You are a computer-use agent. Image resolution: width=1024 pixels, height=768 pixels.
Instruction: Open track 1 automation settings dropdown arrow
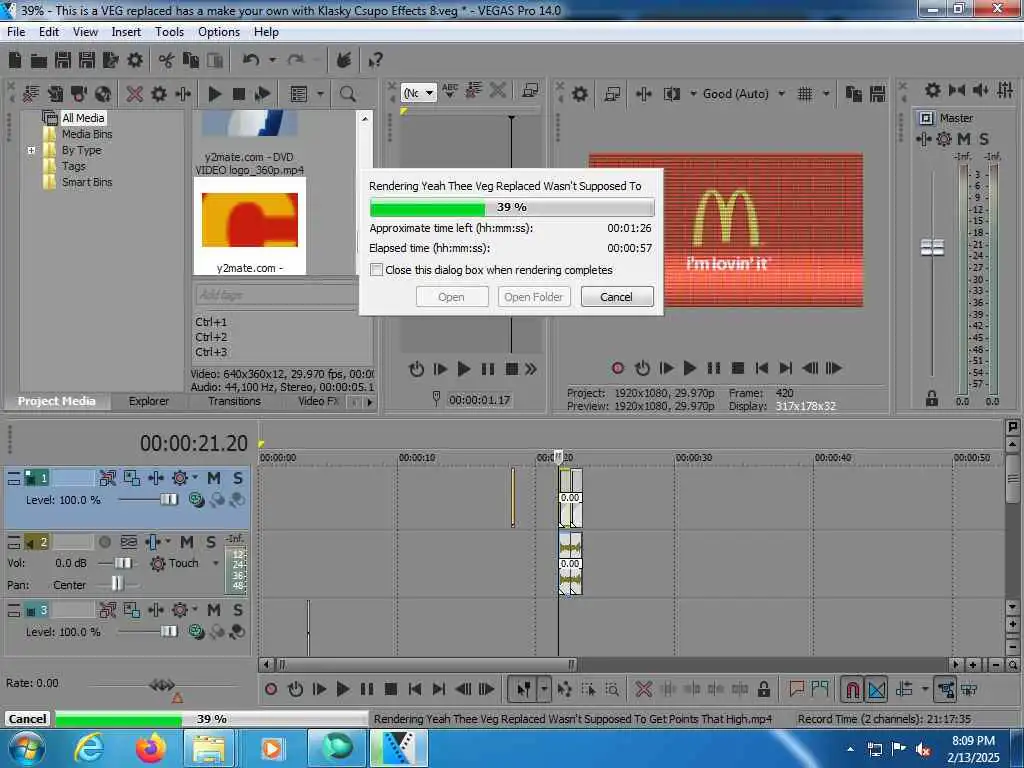pyautogui.click(x=195, y=478)
